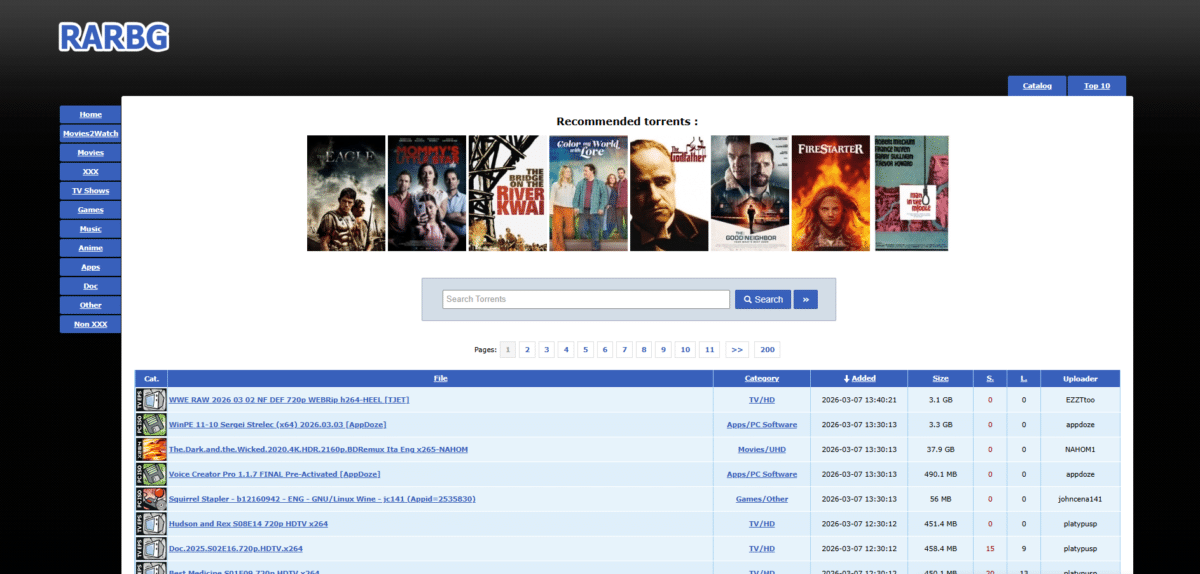Open category icon beside The.Dark.and.the.Wicked row
The height and width of the screenshot is (574, 1200).
[x=151, y=449]
